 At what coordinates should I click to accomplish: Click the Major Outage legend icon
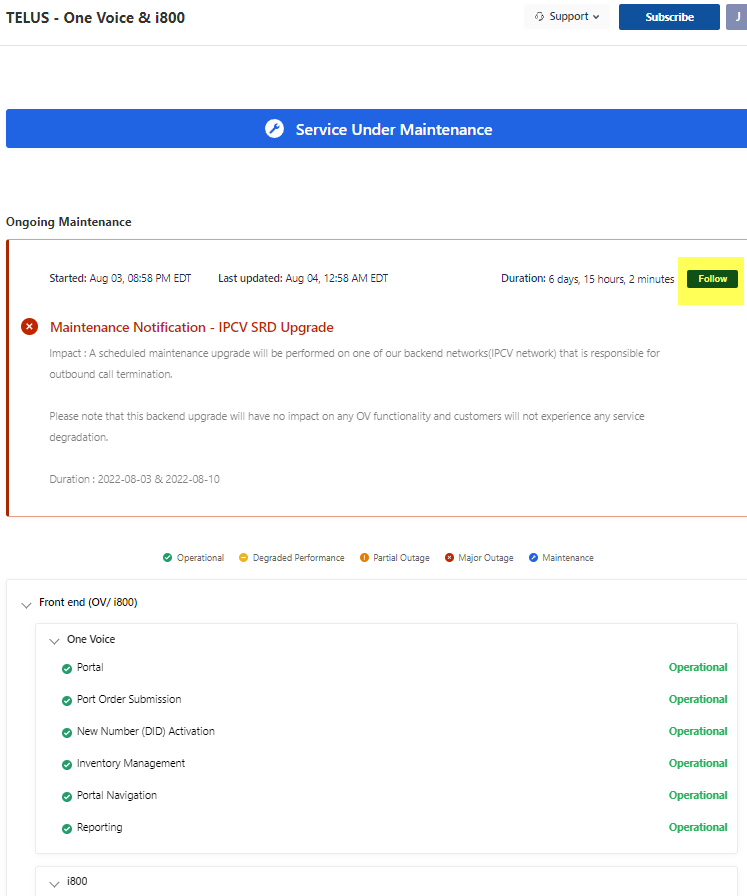click(x=449, y=558)
